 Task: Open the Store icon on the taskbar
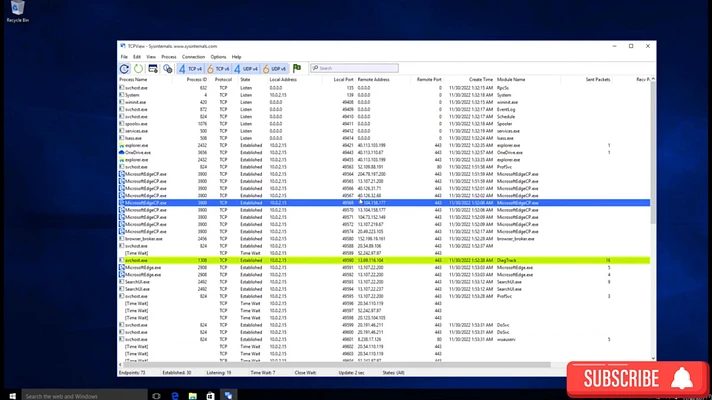tap(210, 396)
